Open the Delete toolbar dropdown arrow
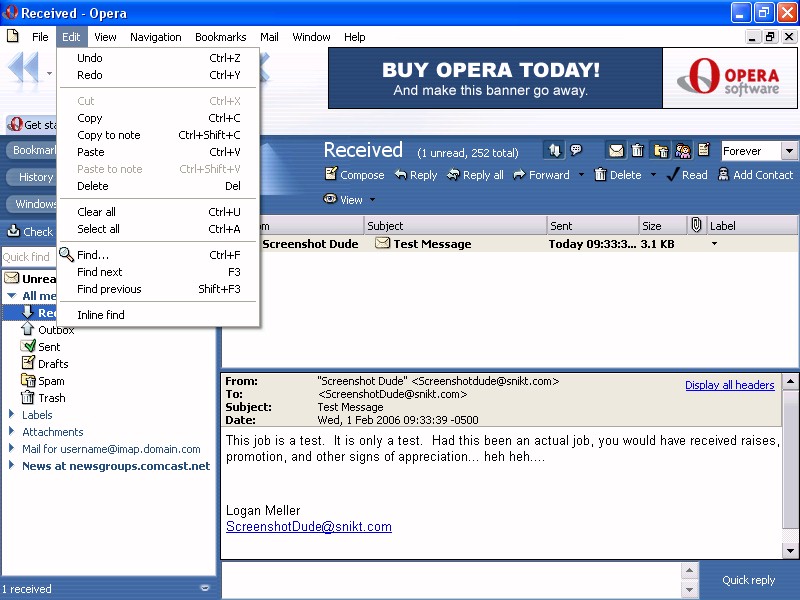 654,175
